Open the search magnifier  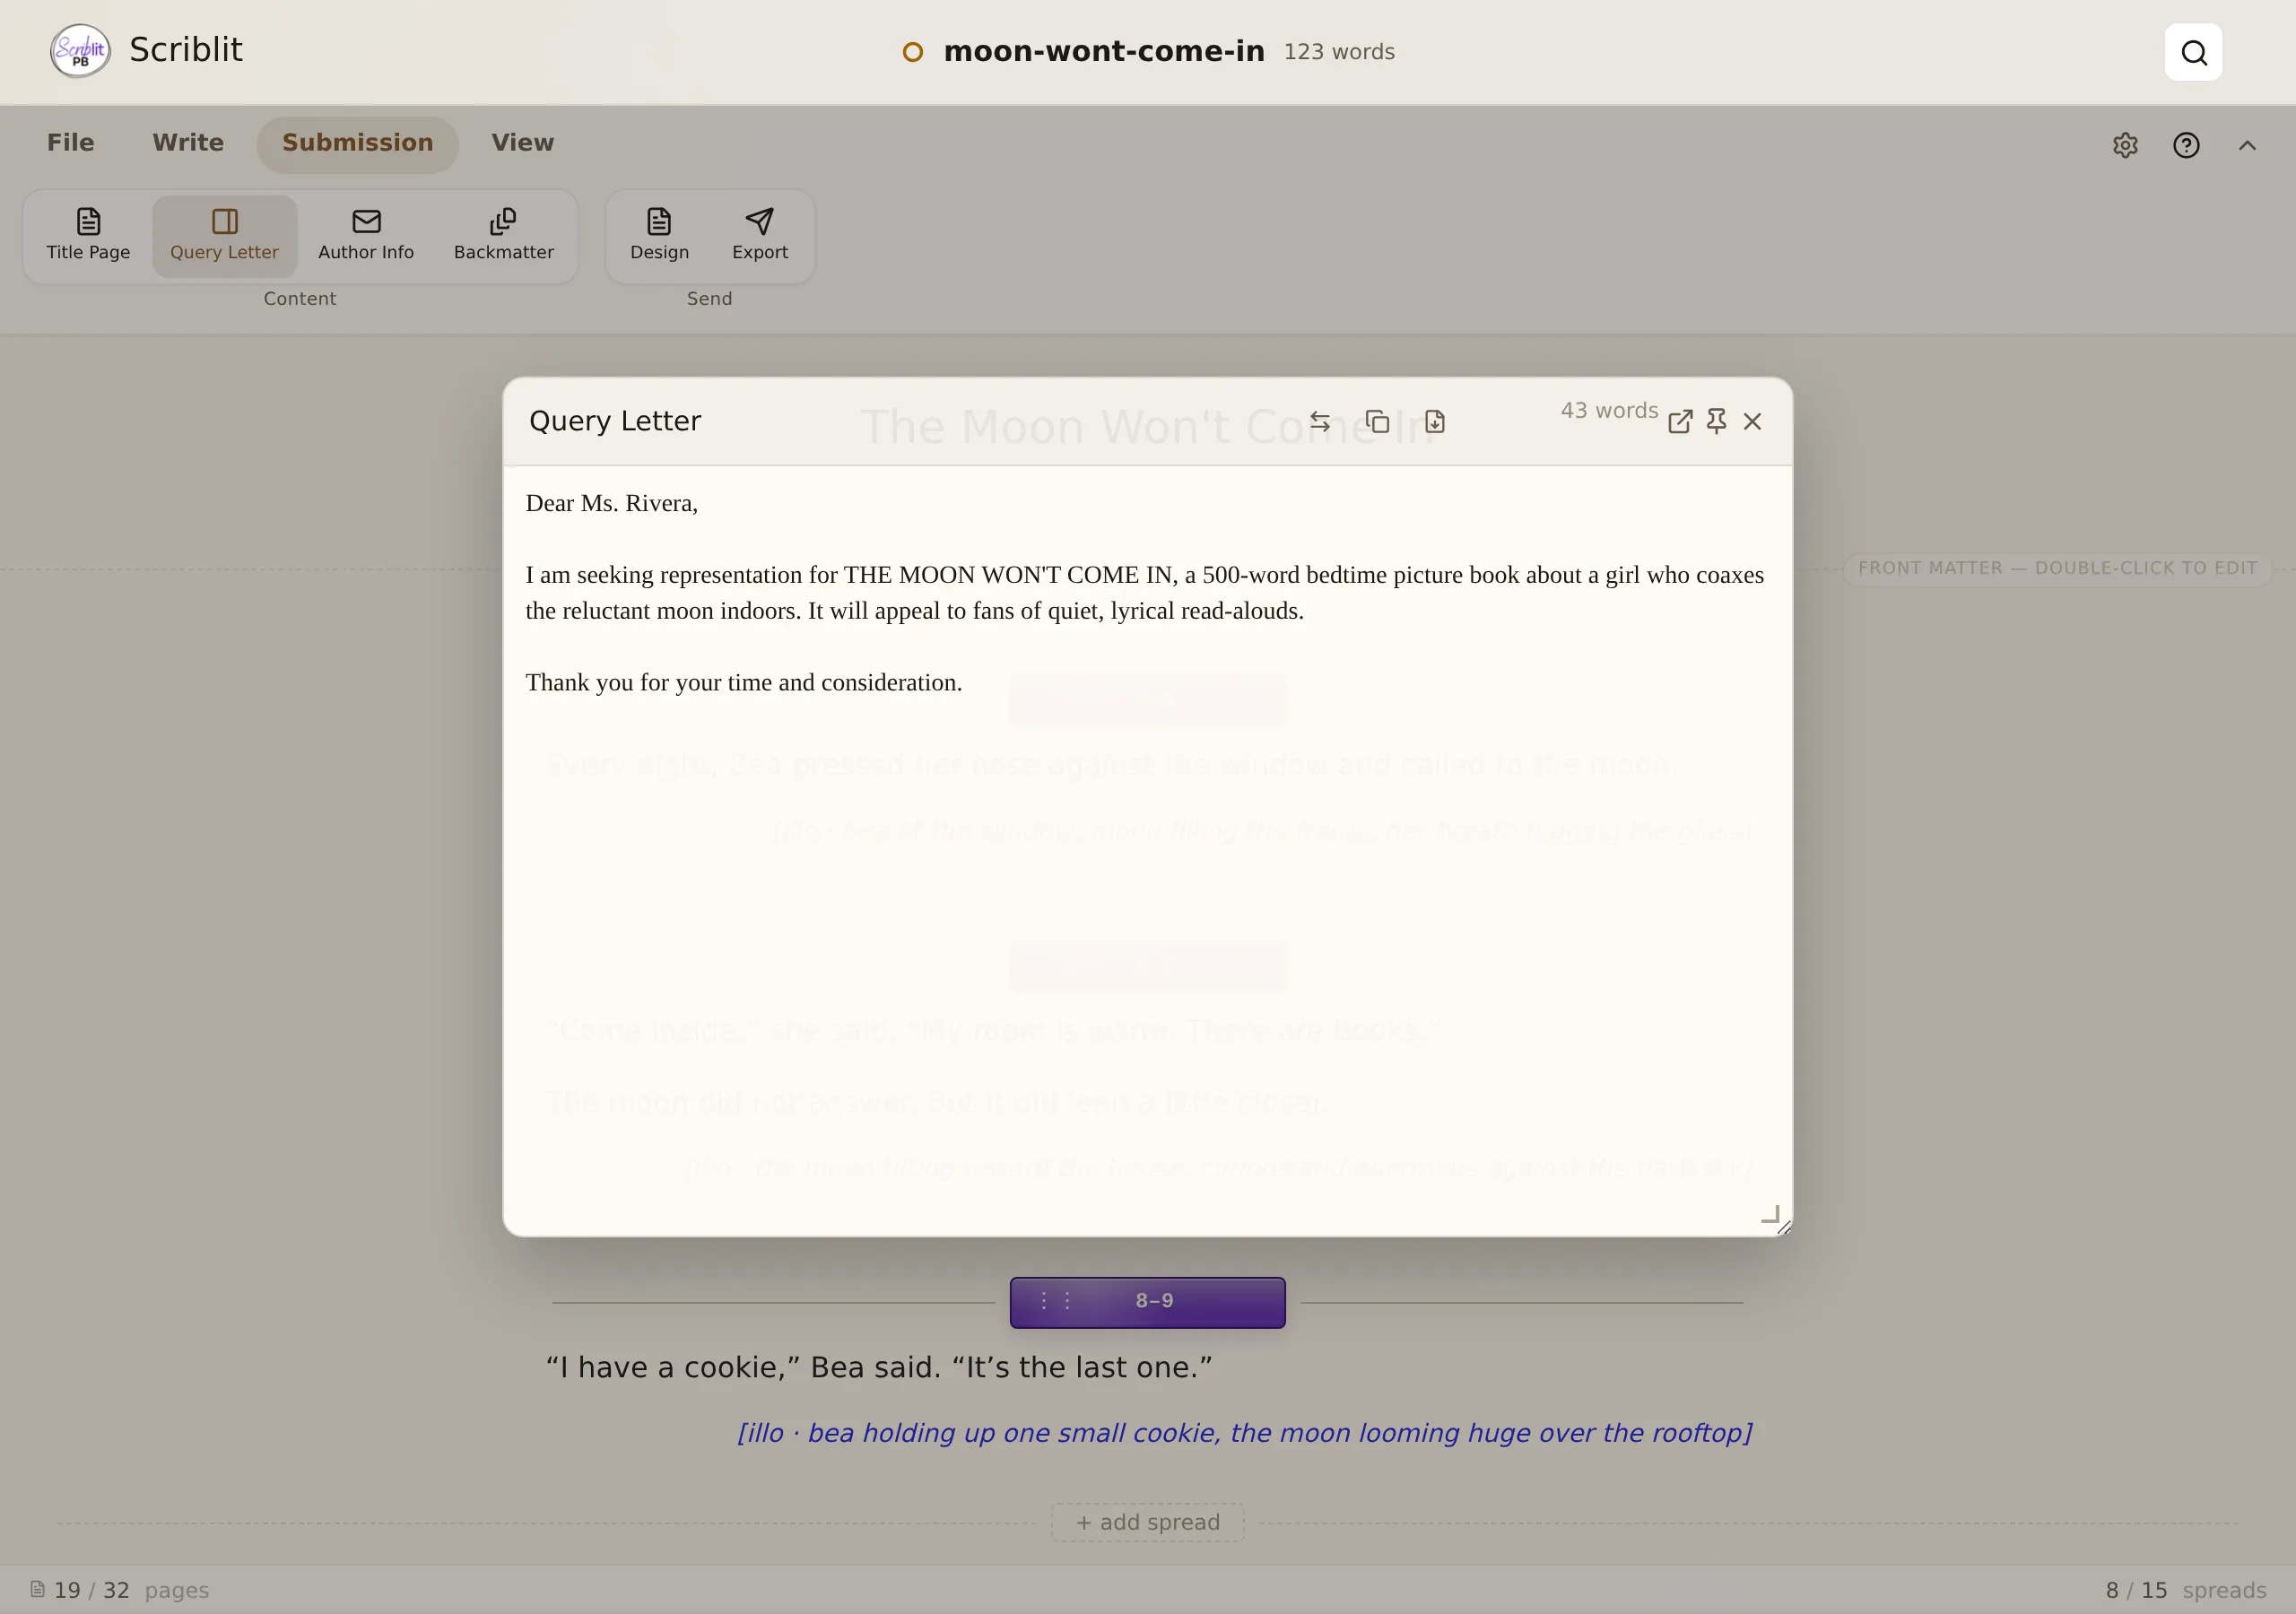2193,52
